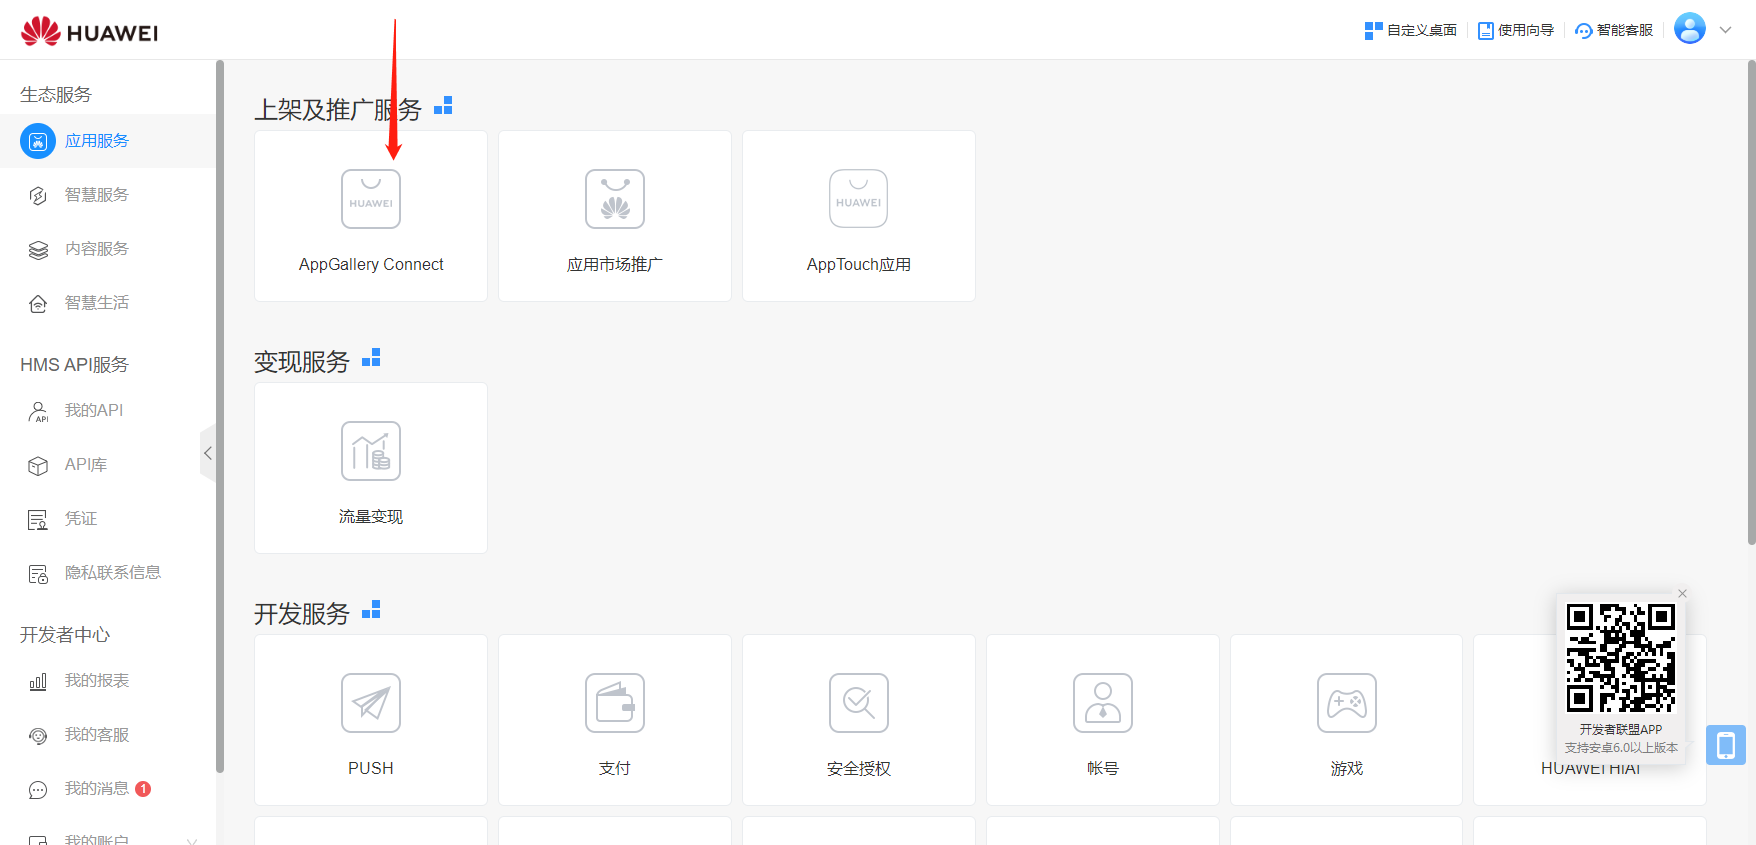The width and height of the screenshot is (1756, 845).
Task: Click grid icon beside 开发服务
Action: [x=371, y=610]
